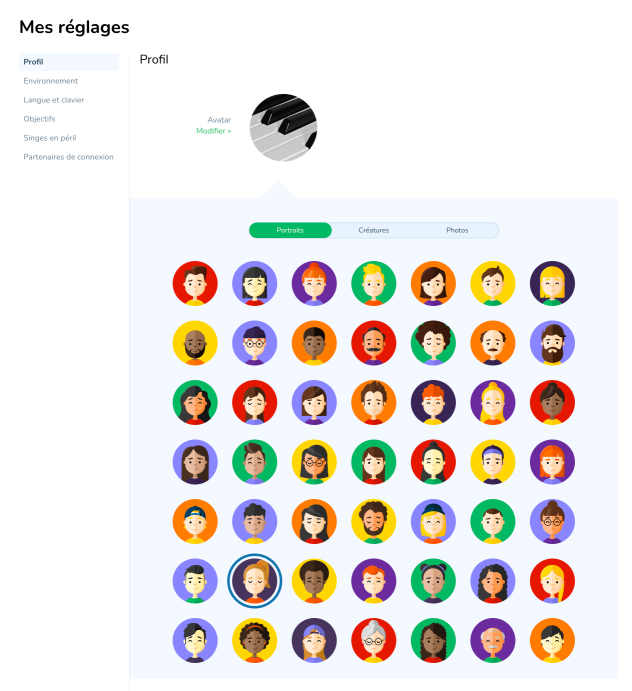This screenshot has height=691, width=632.
Task: Switch to the Créatures avatar tab
Action: point(374,230)
